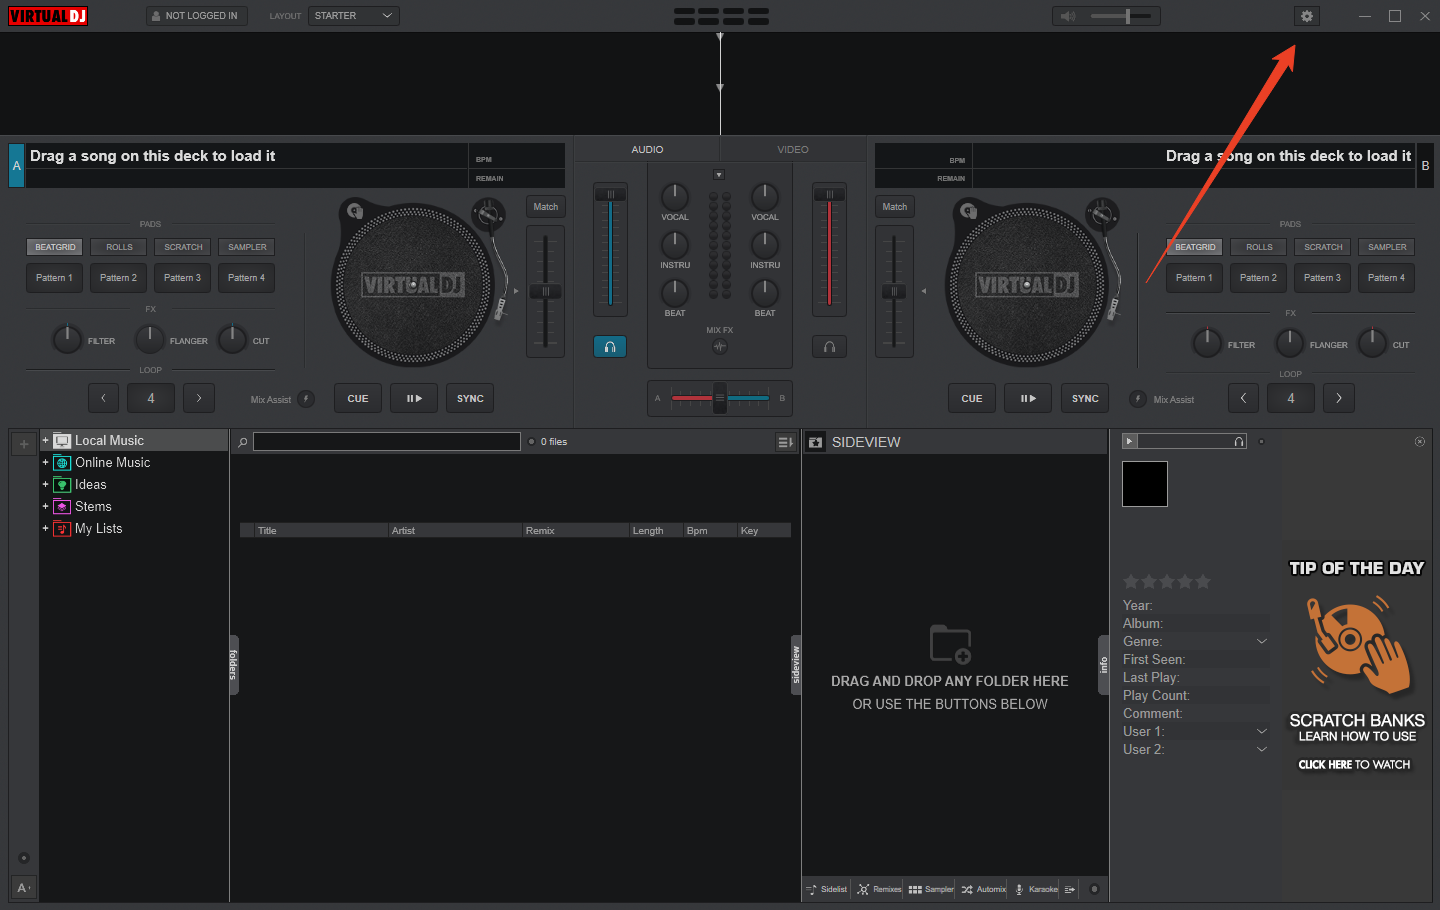The height and width of the screenshot is (910, 1440).
Task: Trigger Pattern 2 pad on deck A
Action: [118, 278]
